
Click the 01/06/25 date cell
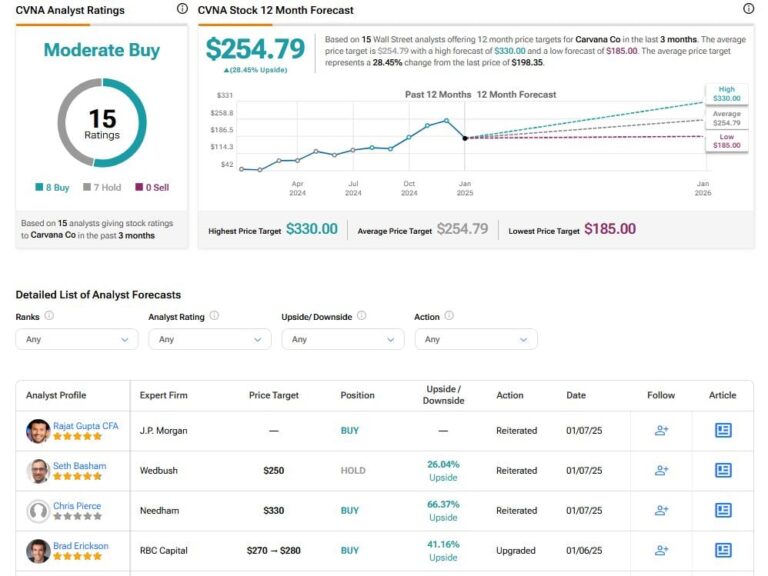(584, 551)
